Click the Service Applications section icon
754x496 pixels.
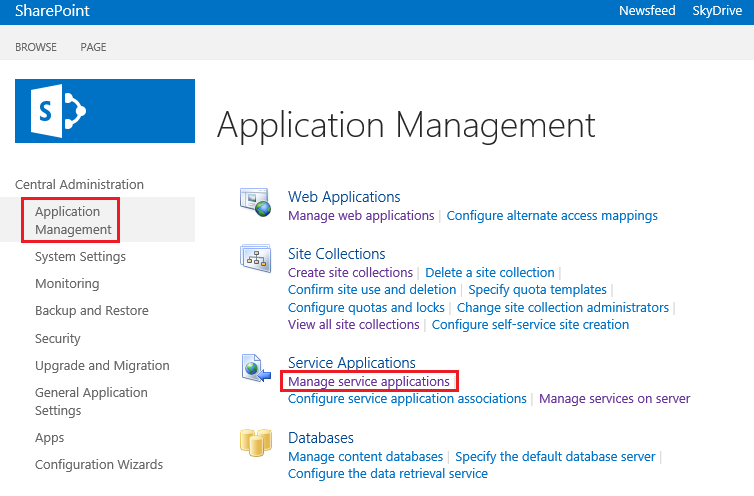point(255,367)
